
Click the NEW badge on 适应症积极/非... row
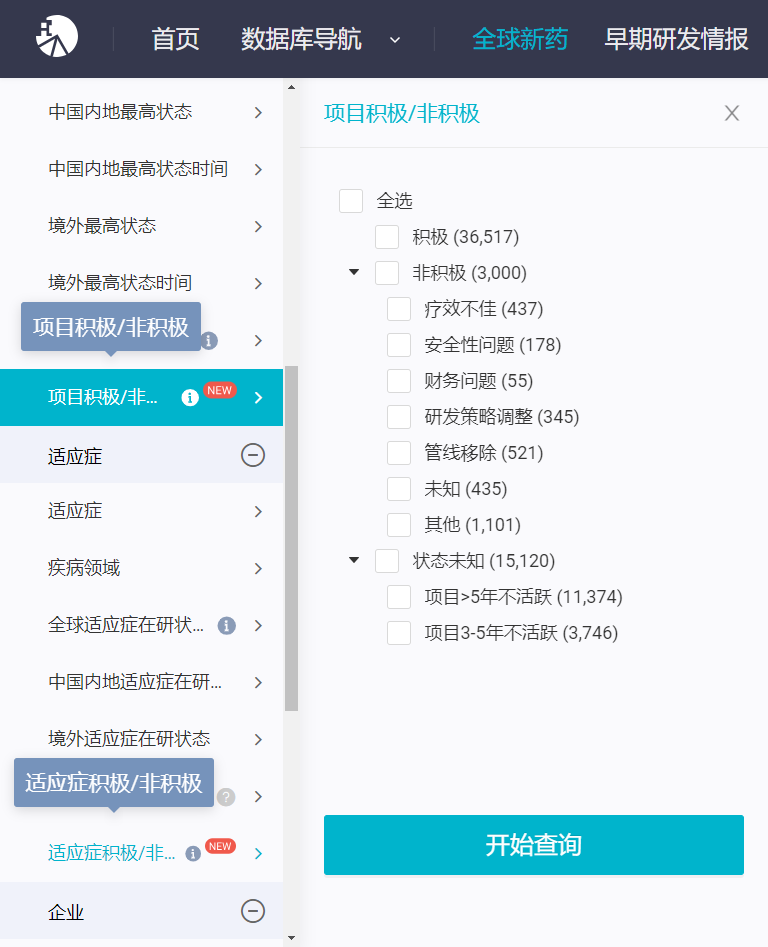coord(220,846)
